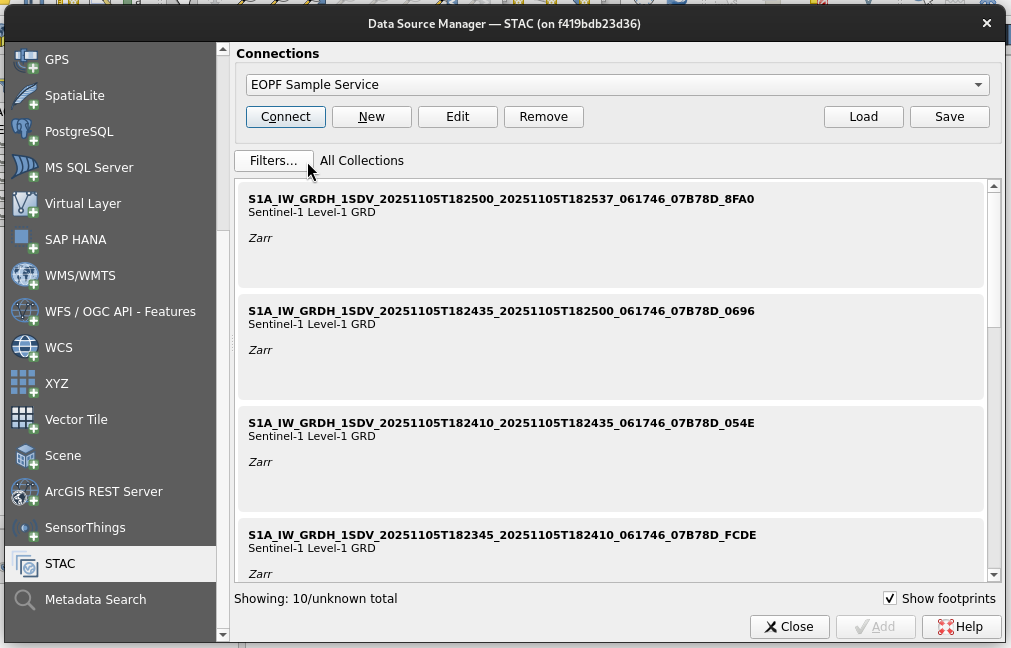Toggle the Show footprints checkbox
The image size is (1011, 648).
[x=890, y=599]
